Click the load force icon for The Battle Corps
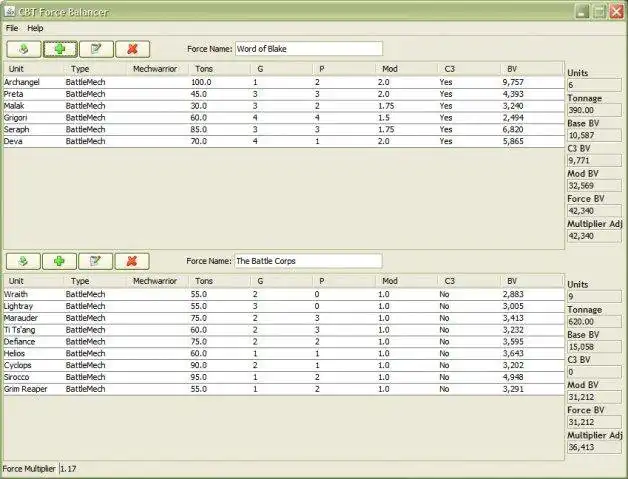The width and height of the screenshot is (628, 479). coord(23,262)
